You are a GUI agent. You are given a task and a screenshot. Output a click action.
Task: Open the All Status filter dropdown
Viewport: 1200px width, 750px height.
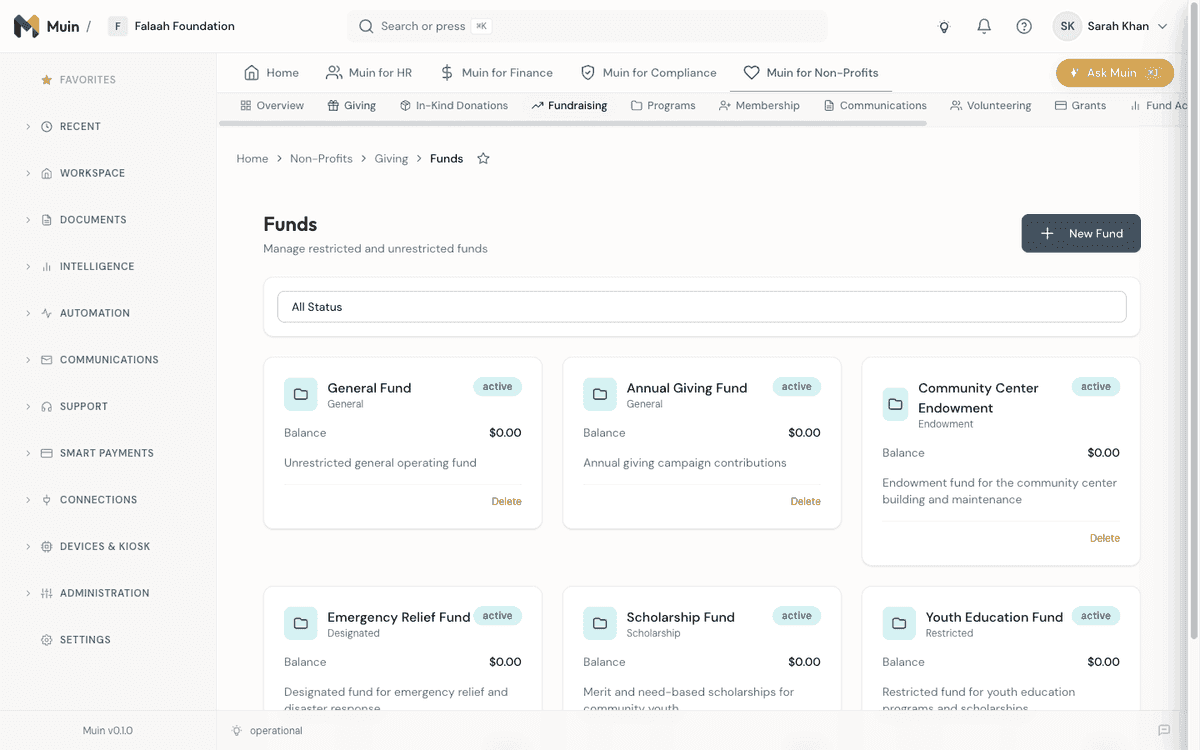tap(701, 307)
